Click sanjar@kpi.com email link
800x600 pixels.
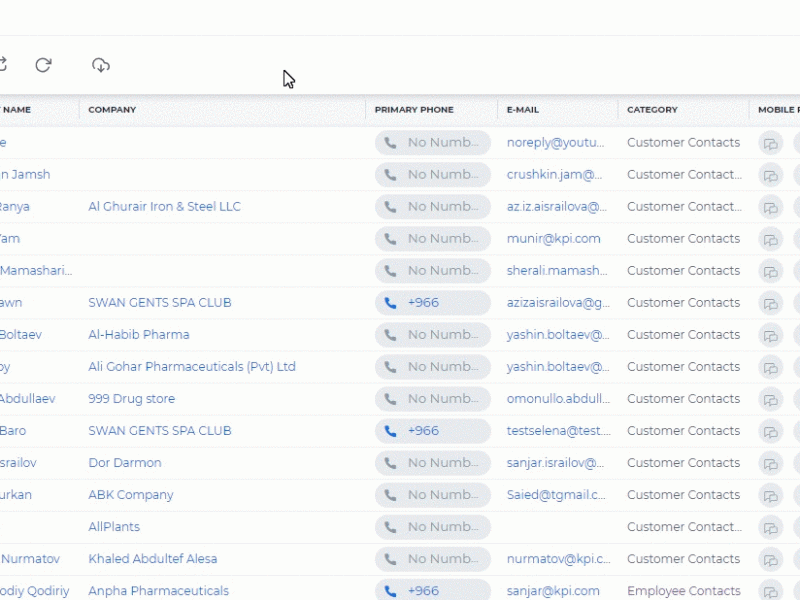pyautogui.click(x=553, y=591)
